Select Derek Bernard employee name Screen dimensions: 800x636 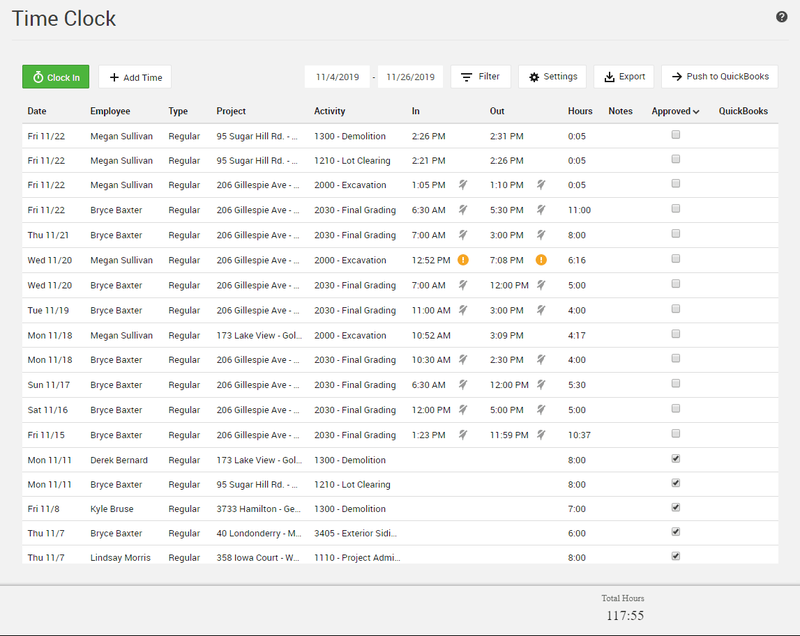[119, 460]
